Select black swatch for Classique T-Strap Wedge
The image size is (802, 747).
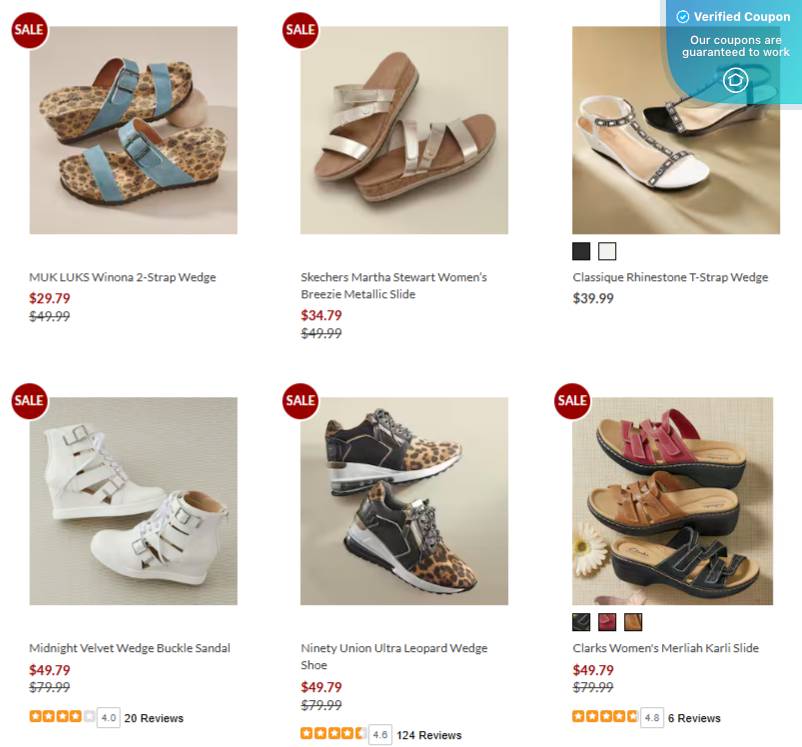[x=581, y=251]
